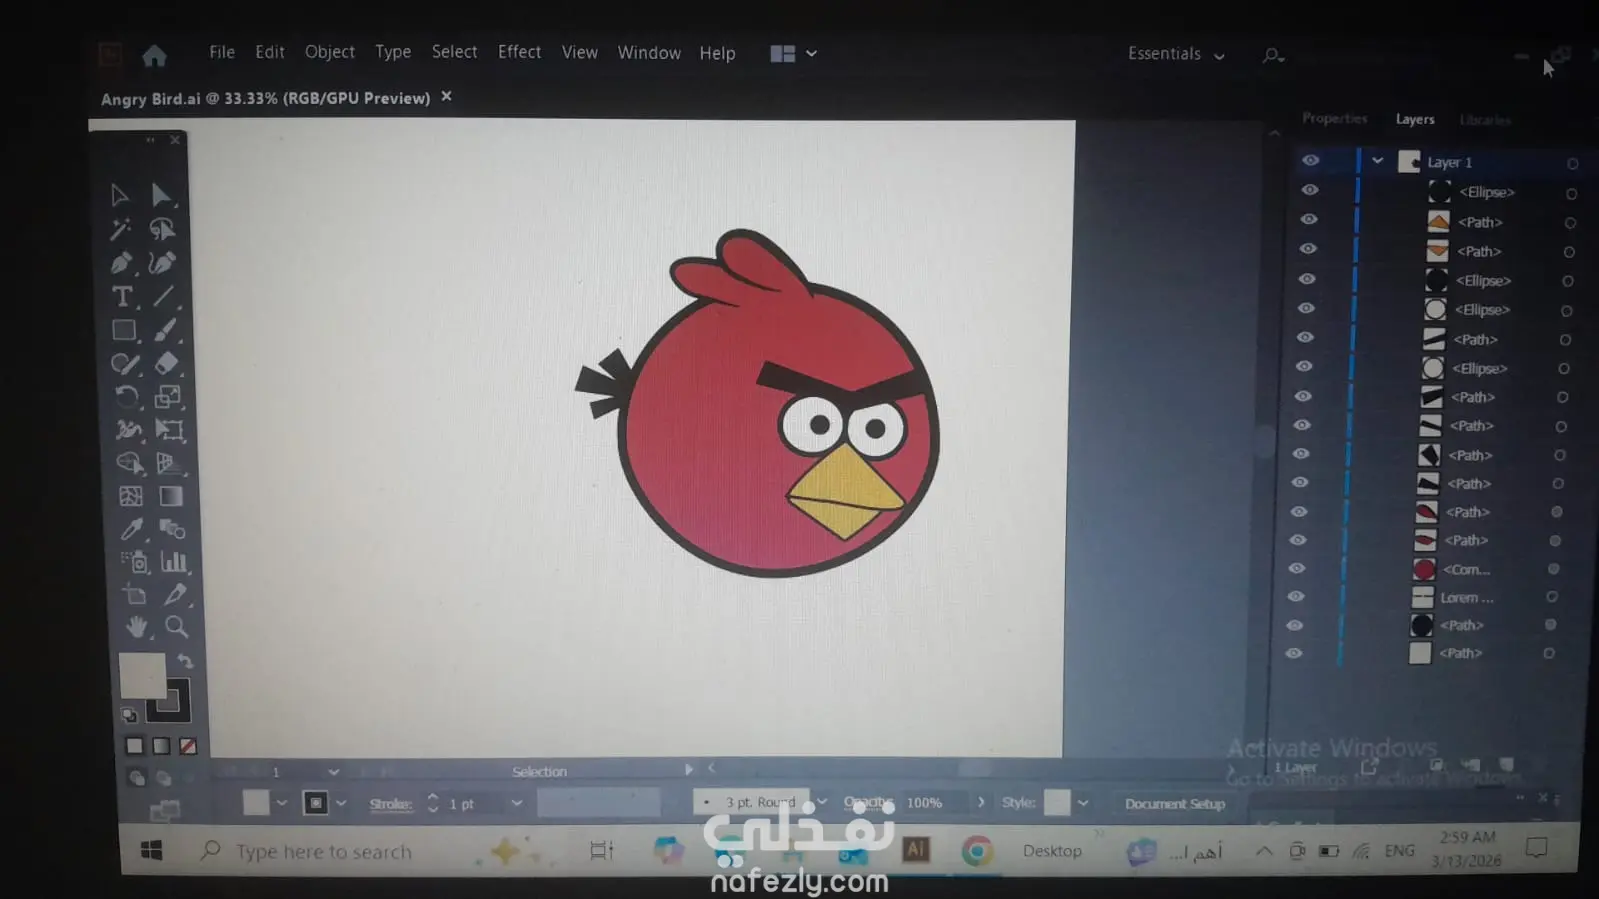Toggle visibility of the Lorem layer item

pos(1295,597)
